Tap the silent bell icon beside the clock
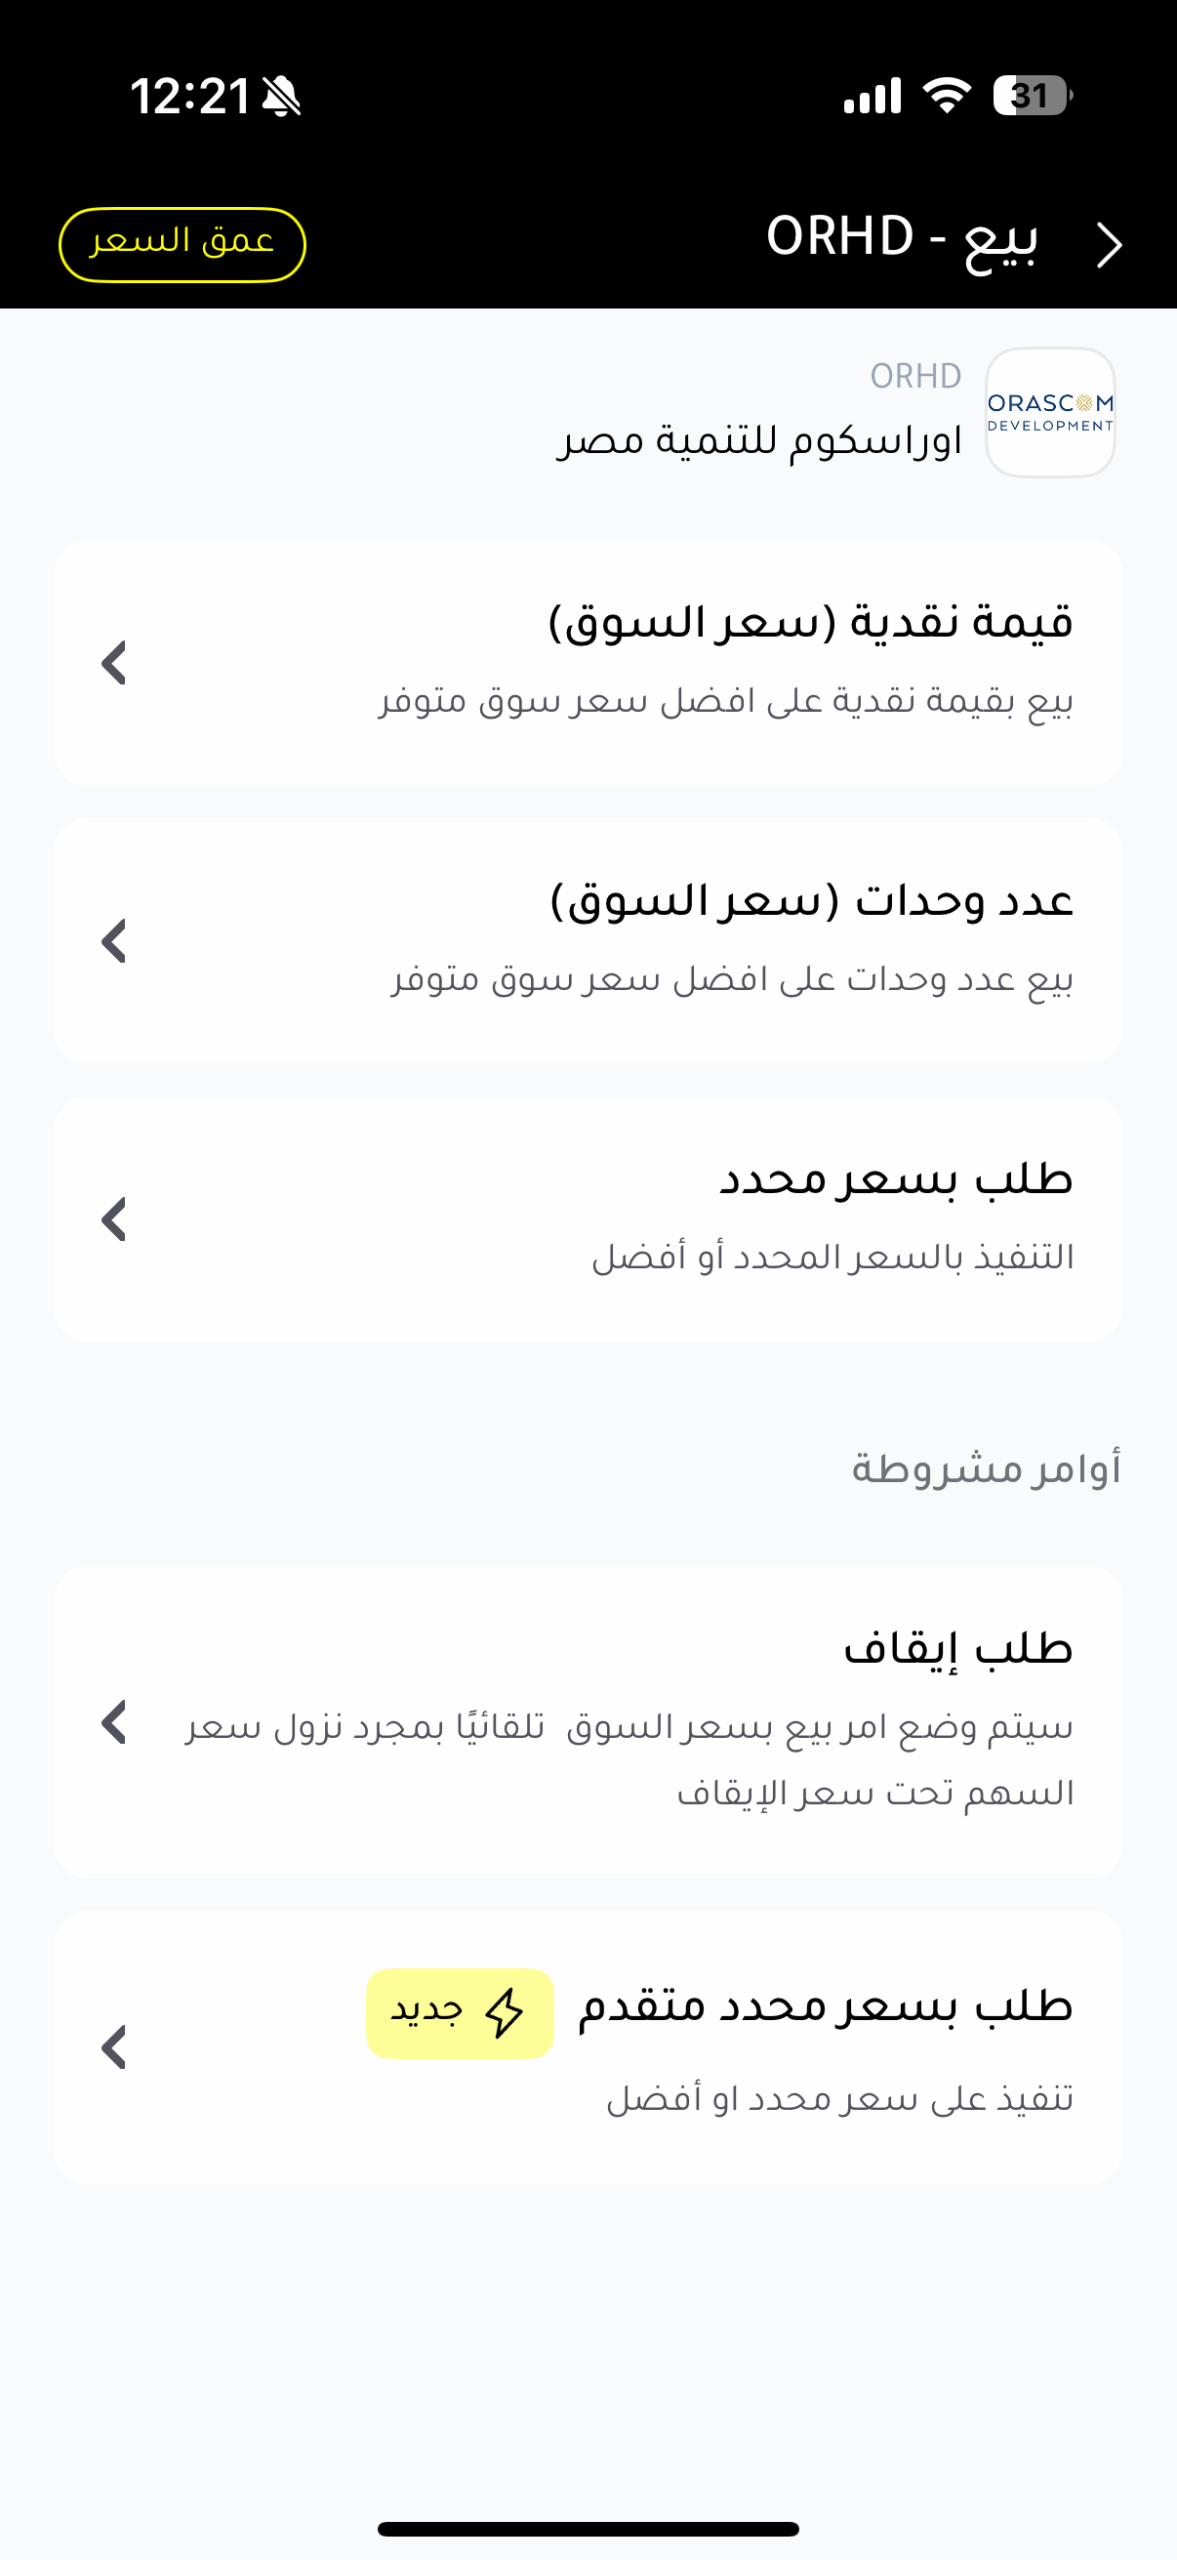 (281, 97)
